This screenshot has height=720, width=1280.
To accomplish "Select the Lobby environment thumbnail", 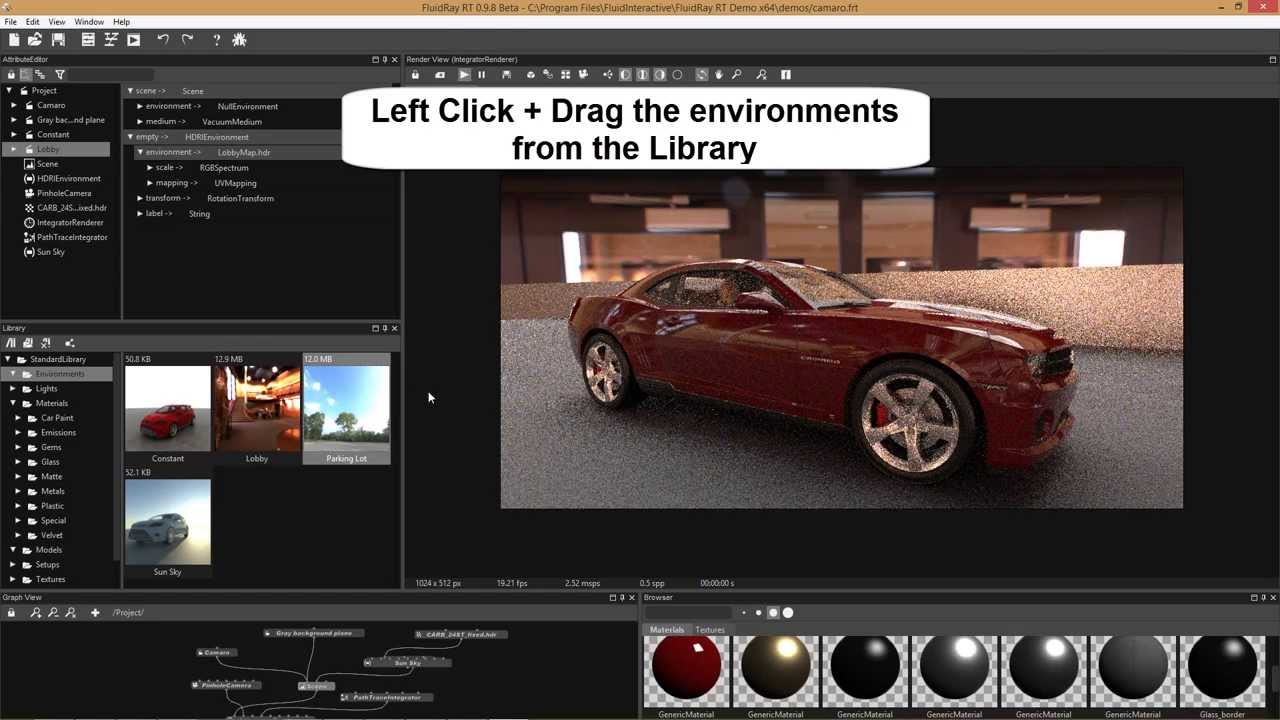I will coord(257,408).
